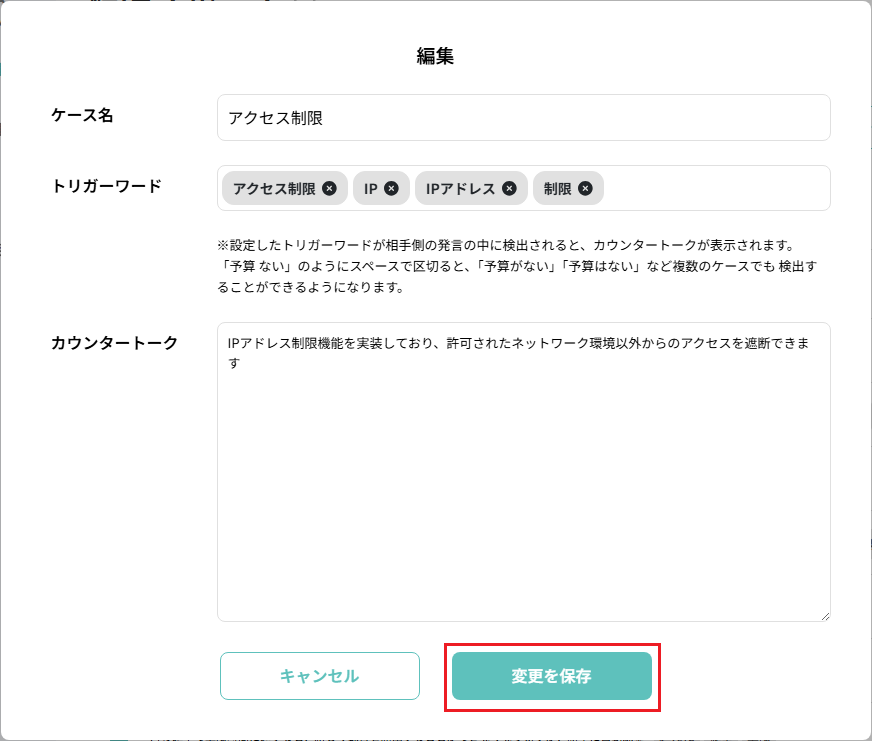Click the ケース名 input field
This screenshot has width=872, height=741.
click(523, 117)
